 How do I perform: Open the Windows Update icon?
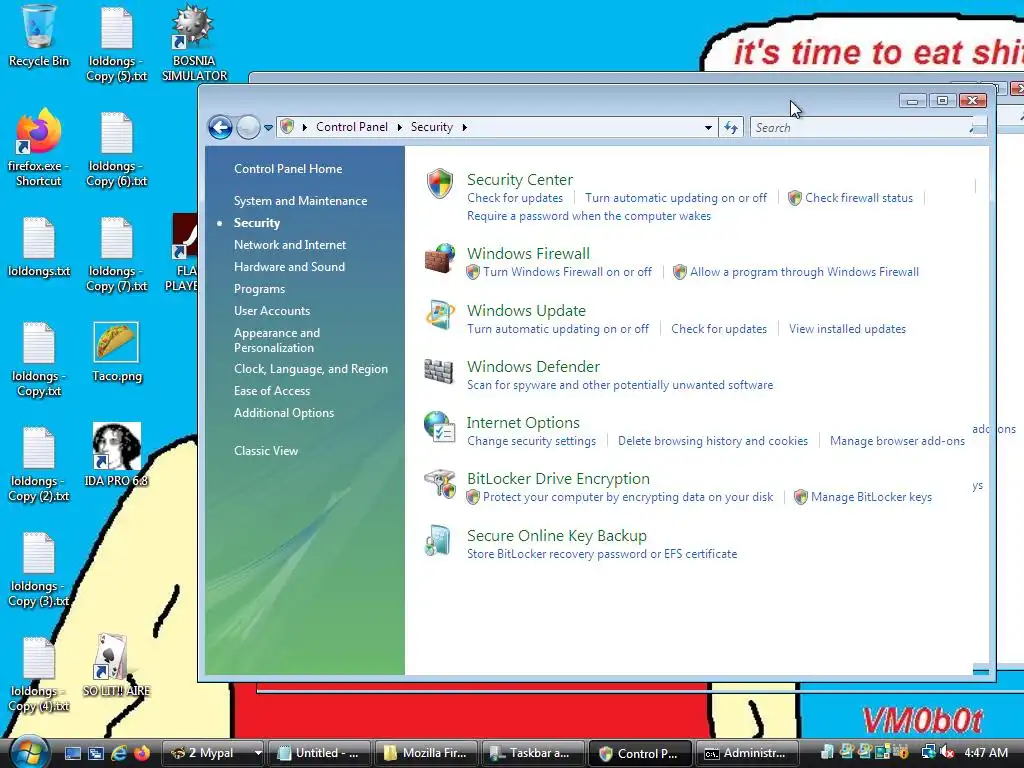tap(440, 315)
